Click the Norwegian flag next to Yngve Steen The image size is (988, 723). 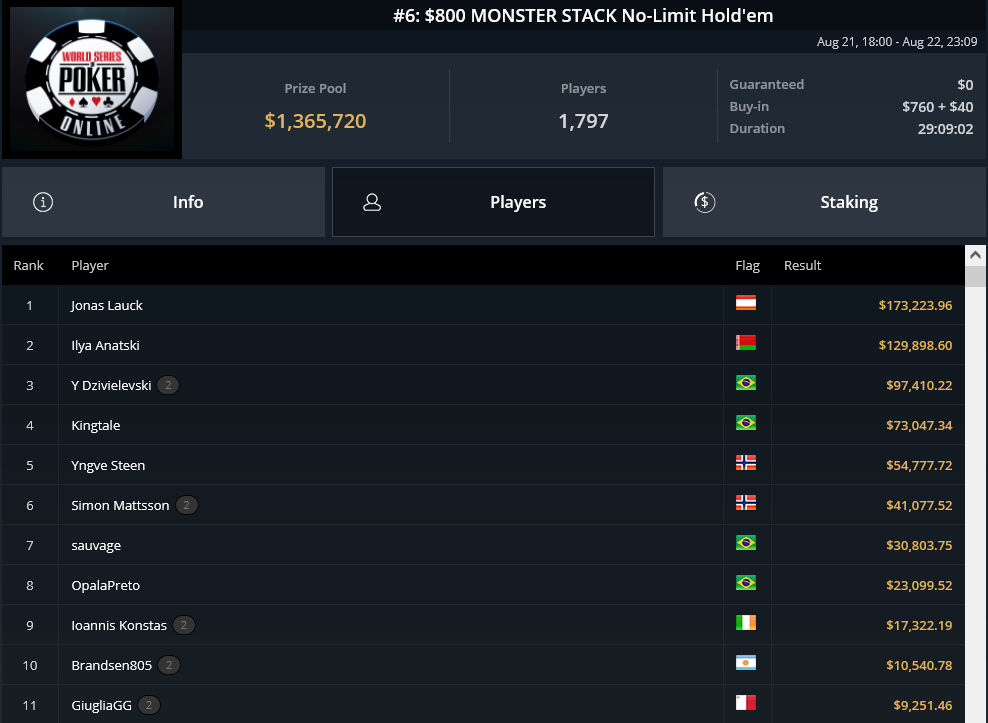[745, 464]
